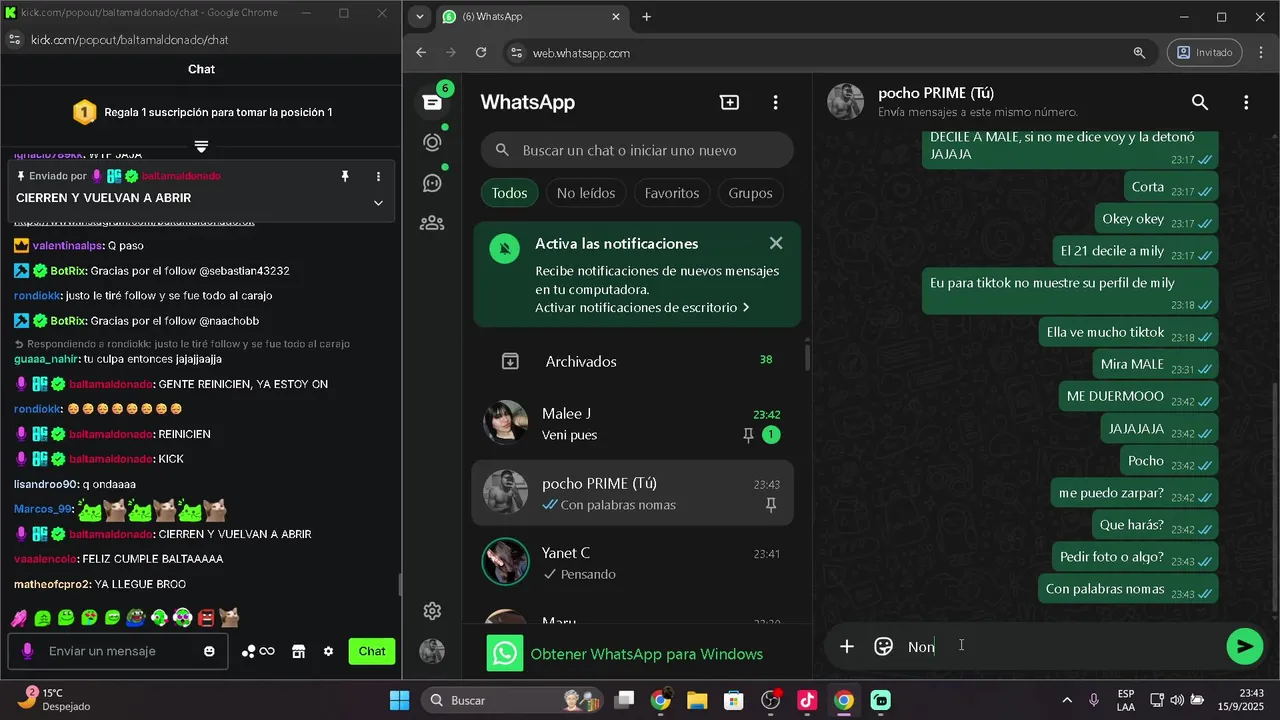Open Kick chat settings gear
The image size is (1280, 720).
pyautogui.click(x=328, y=651)
